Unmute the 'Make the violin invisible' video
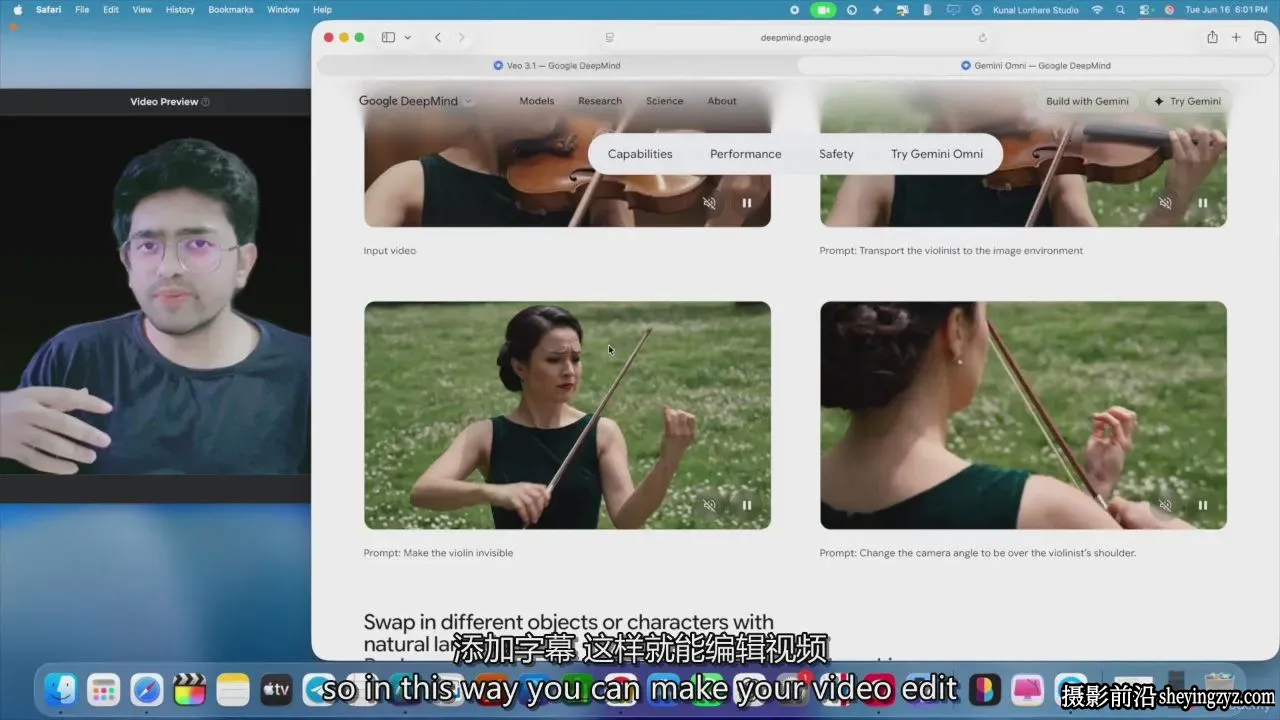Image resolution: width=1280 pixels, height=720 pixels. tap(709, 505)
